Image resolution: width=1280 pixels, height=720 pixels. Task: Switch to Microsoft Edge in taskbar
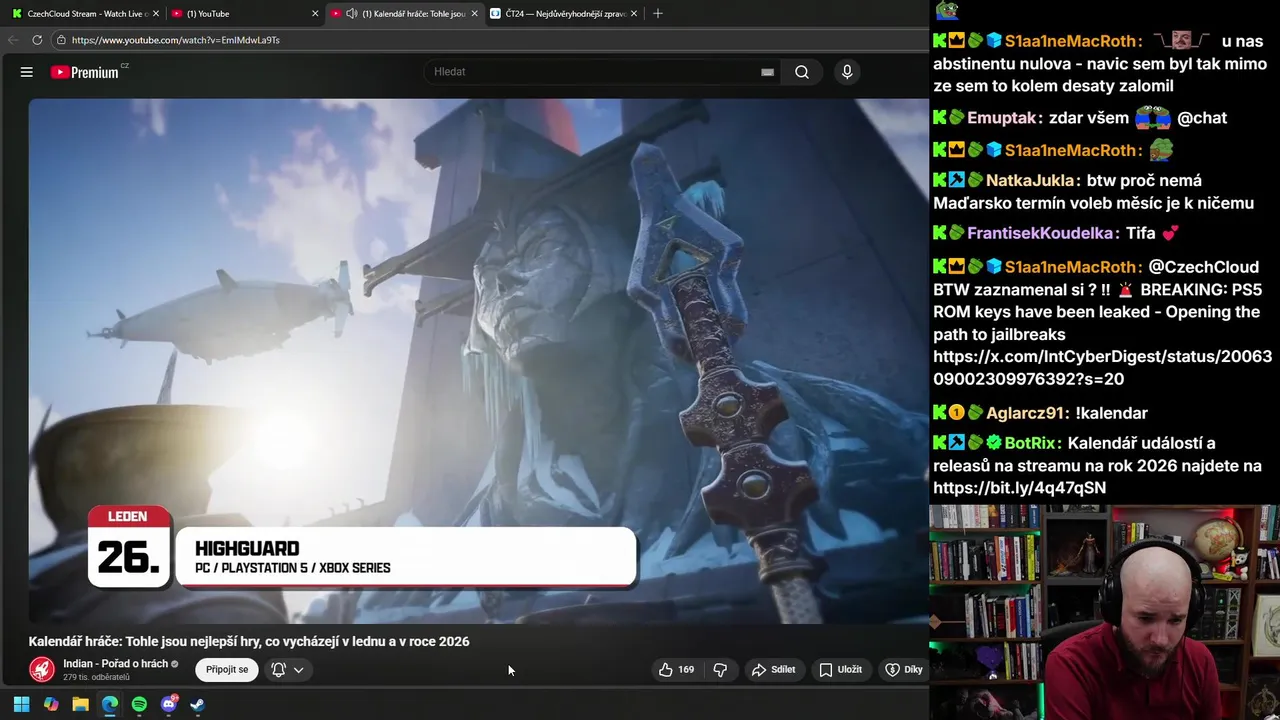110,704
